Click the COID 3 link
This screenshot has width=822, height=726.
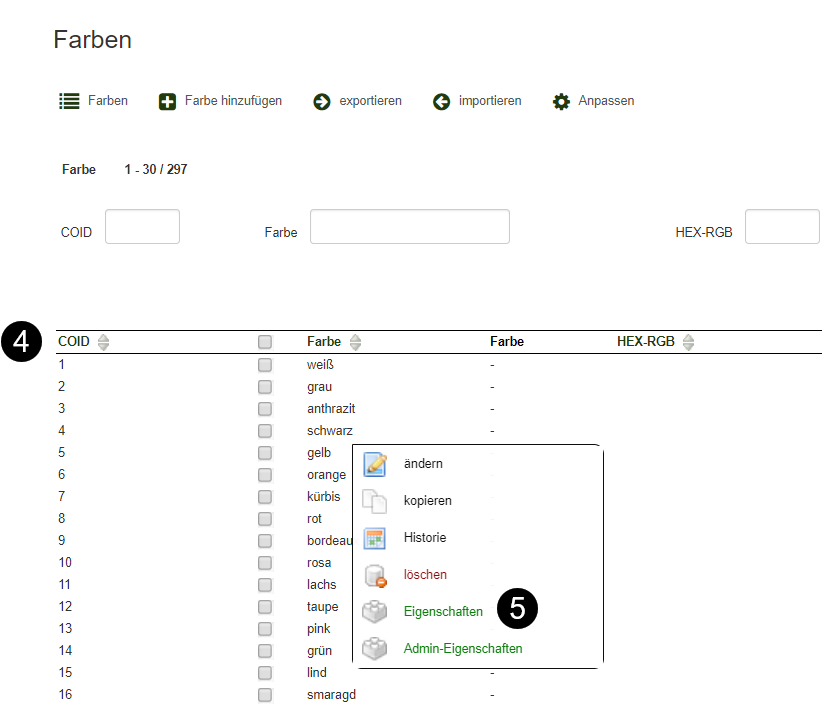pos(62,409)
